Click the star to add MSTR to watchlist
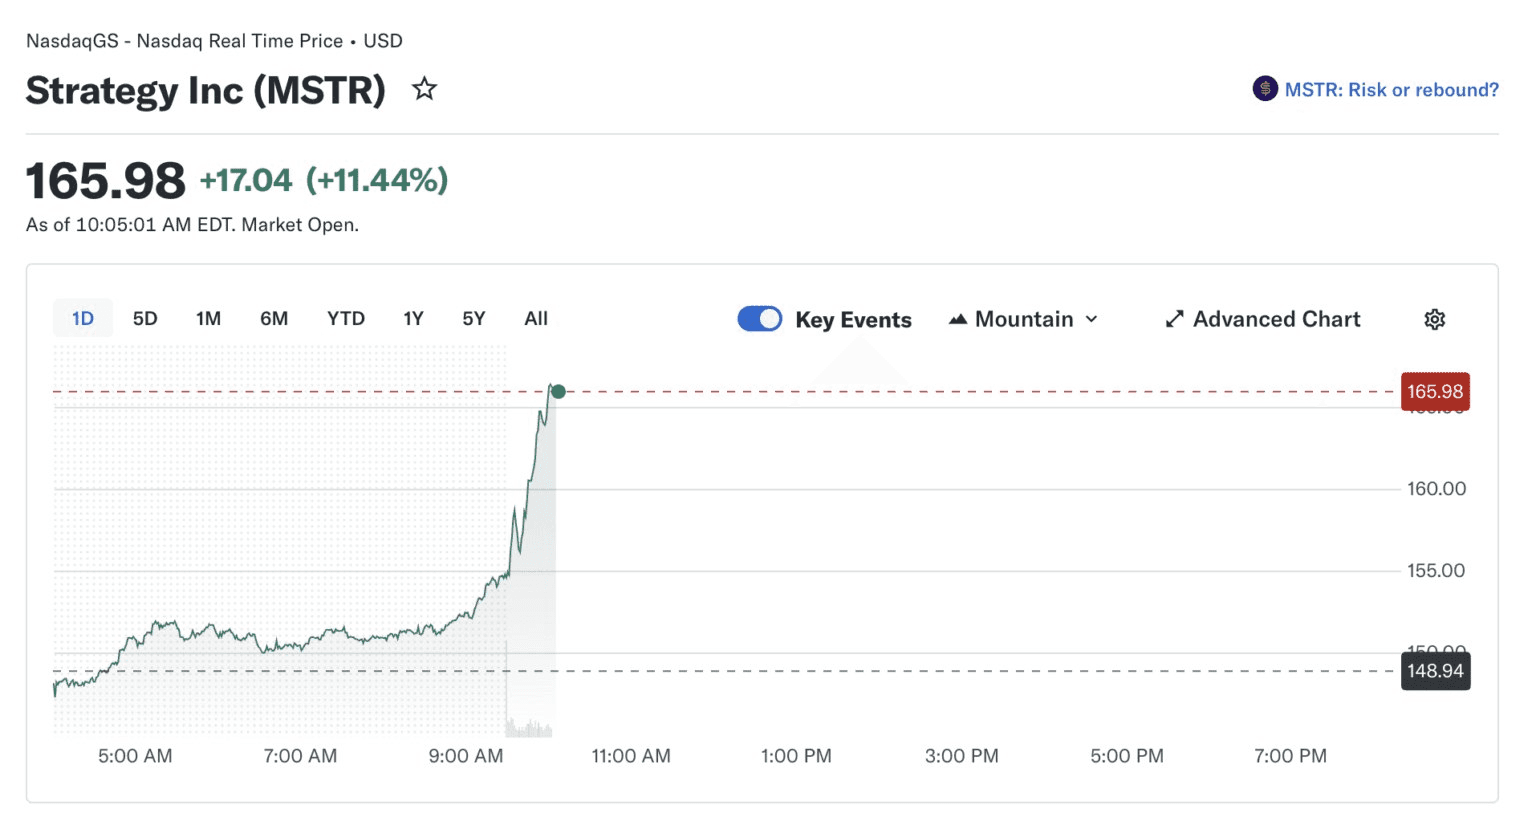The image size is (1536, 825). click(424, 89)
